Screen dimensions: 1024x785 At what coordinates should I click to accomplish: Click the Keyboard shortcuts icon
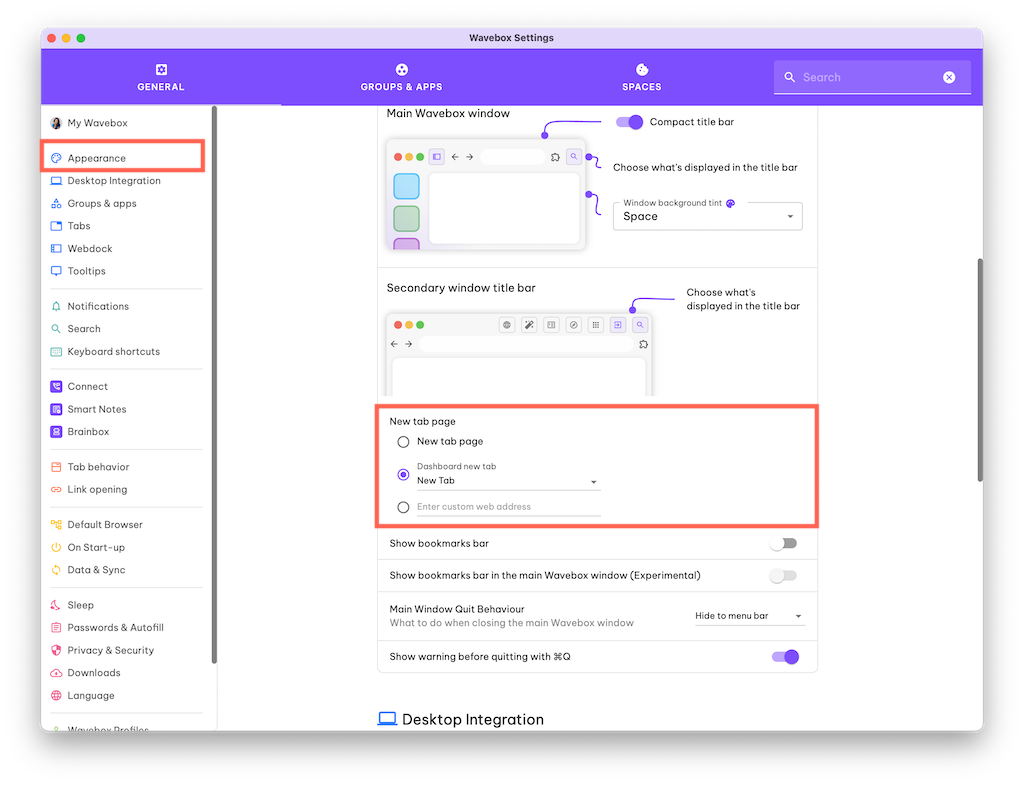(56, 351)
